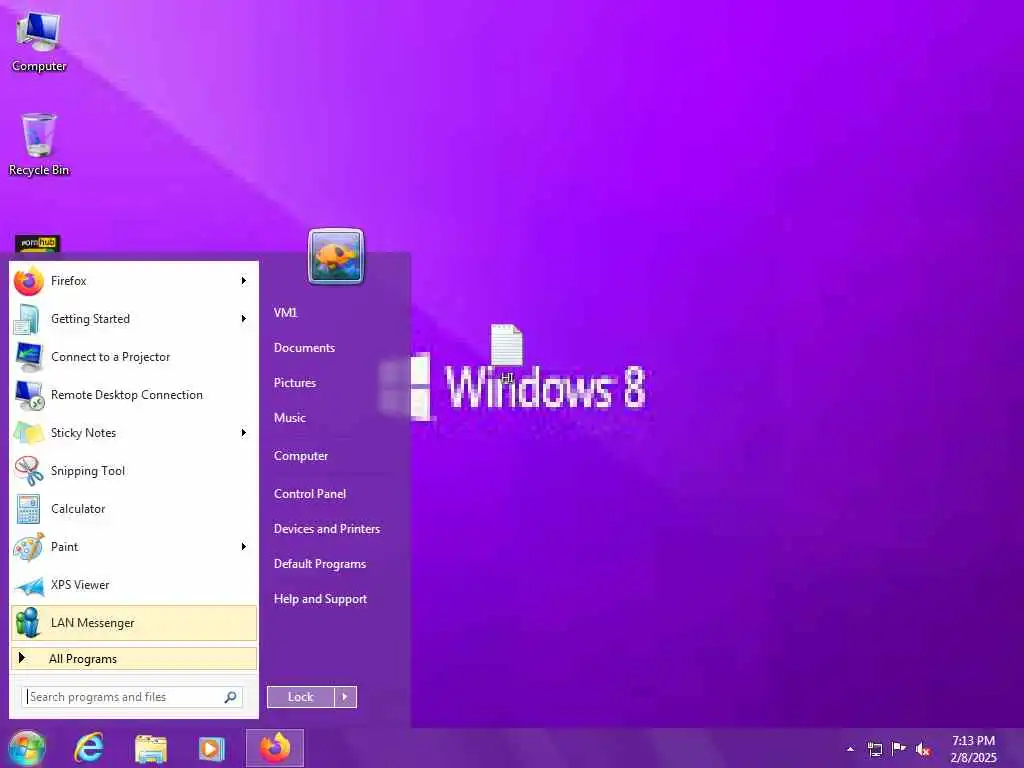This screenshot has width=1024, height=768.
Task: Click the Sticky Notes icon
Action: tap(28, 432)
